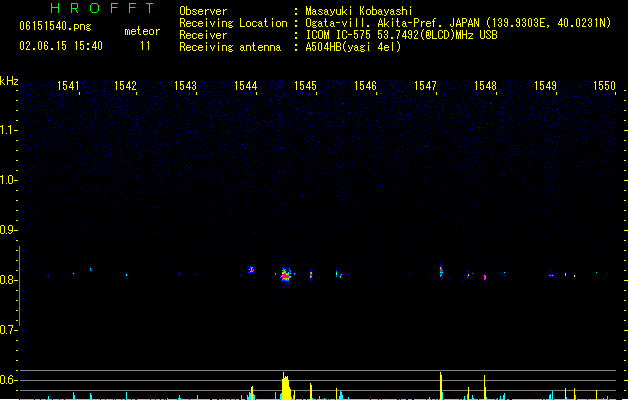Click the Observer label
The width and height of the screenshot is (629, 400).
(203, 11)
